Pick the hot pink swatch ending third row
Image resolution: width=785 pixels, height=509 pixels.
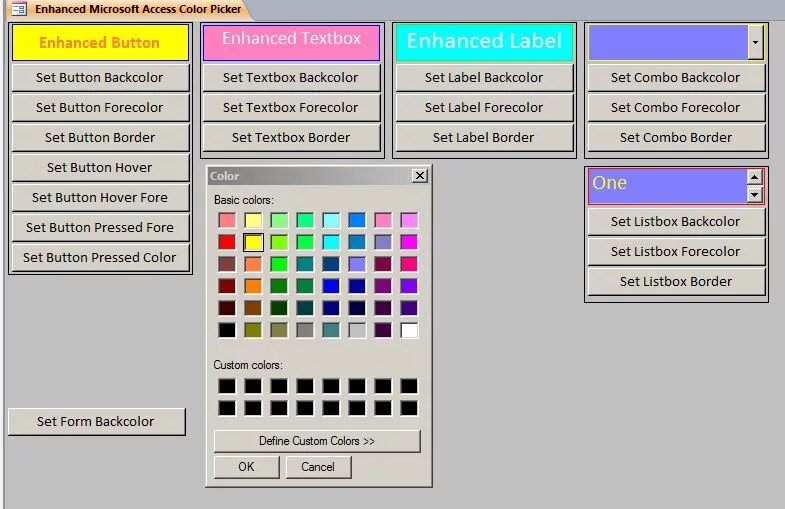point(409,264)
